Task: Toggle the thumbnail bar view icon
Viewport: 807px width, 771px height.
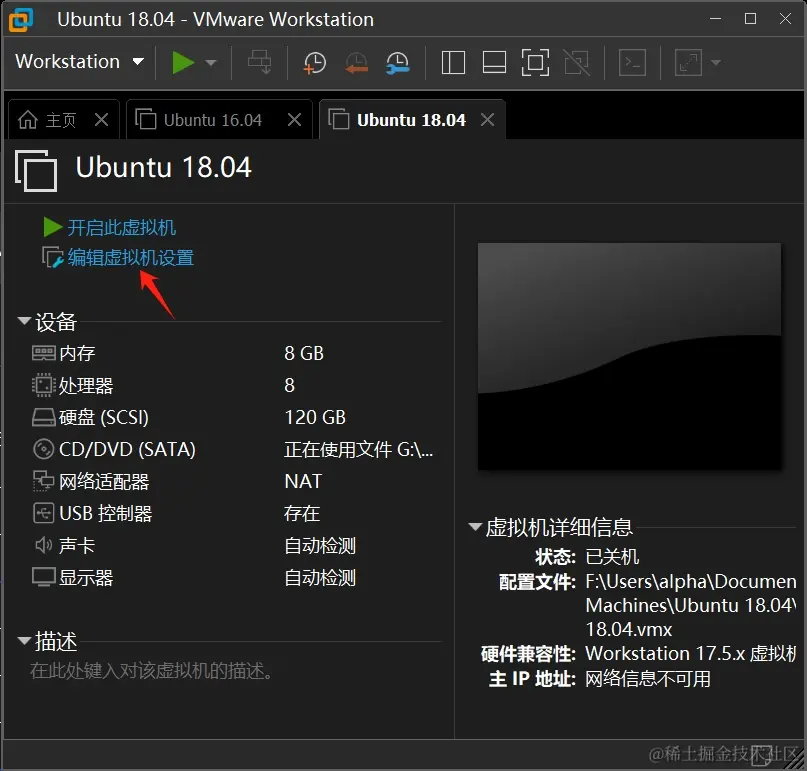Action: pyautogui.click(x=494, y=63)
